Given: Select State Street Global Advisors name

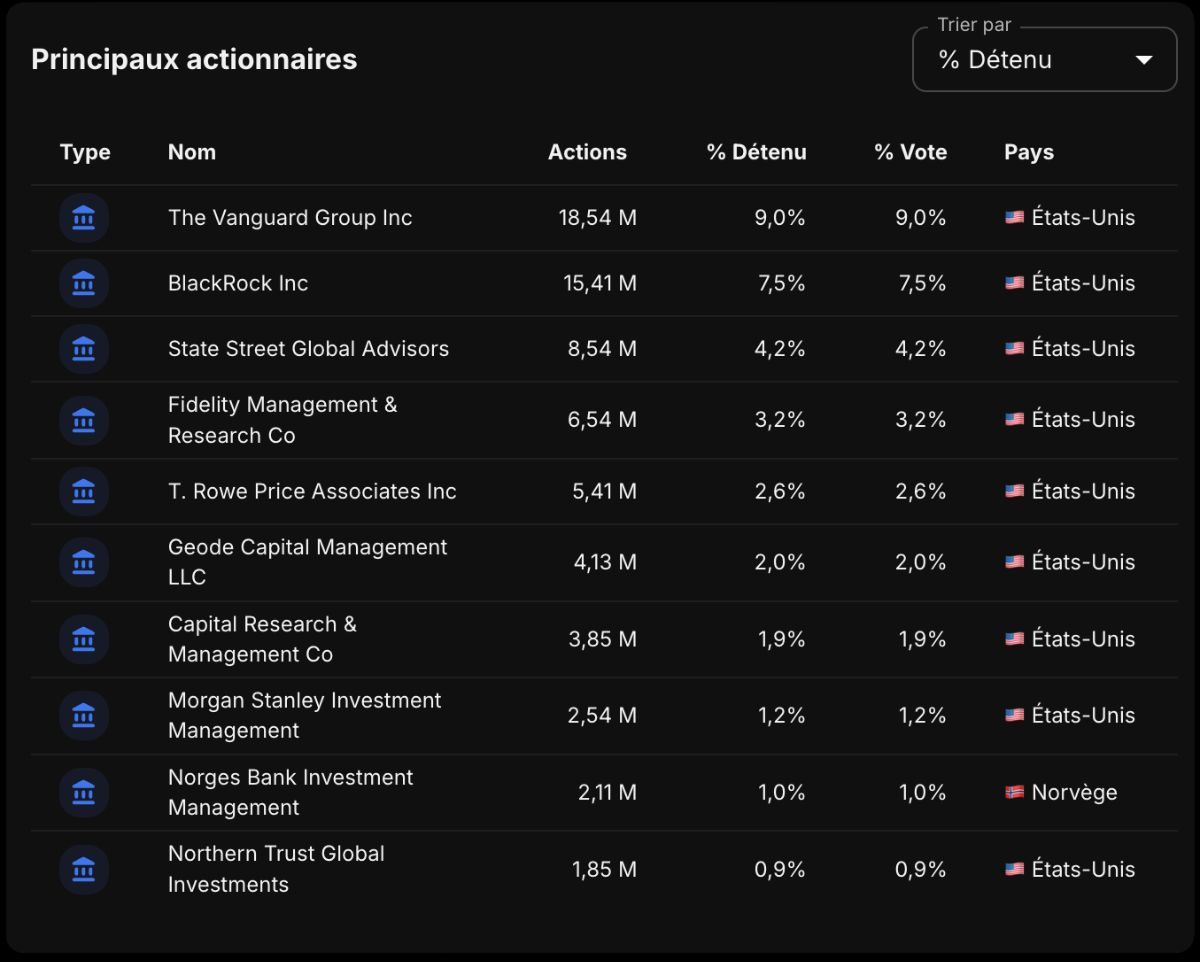Looking at the screenshot, I should (308, 348).
